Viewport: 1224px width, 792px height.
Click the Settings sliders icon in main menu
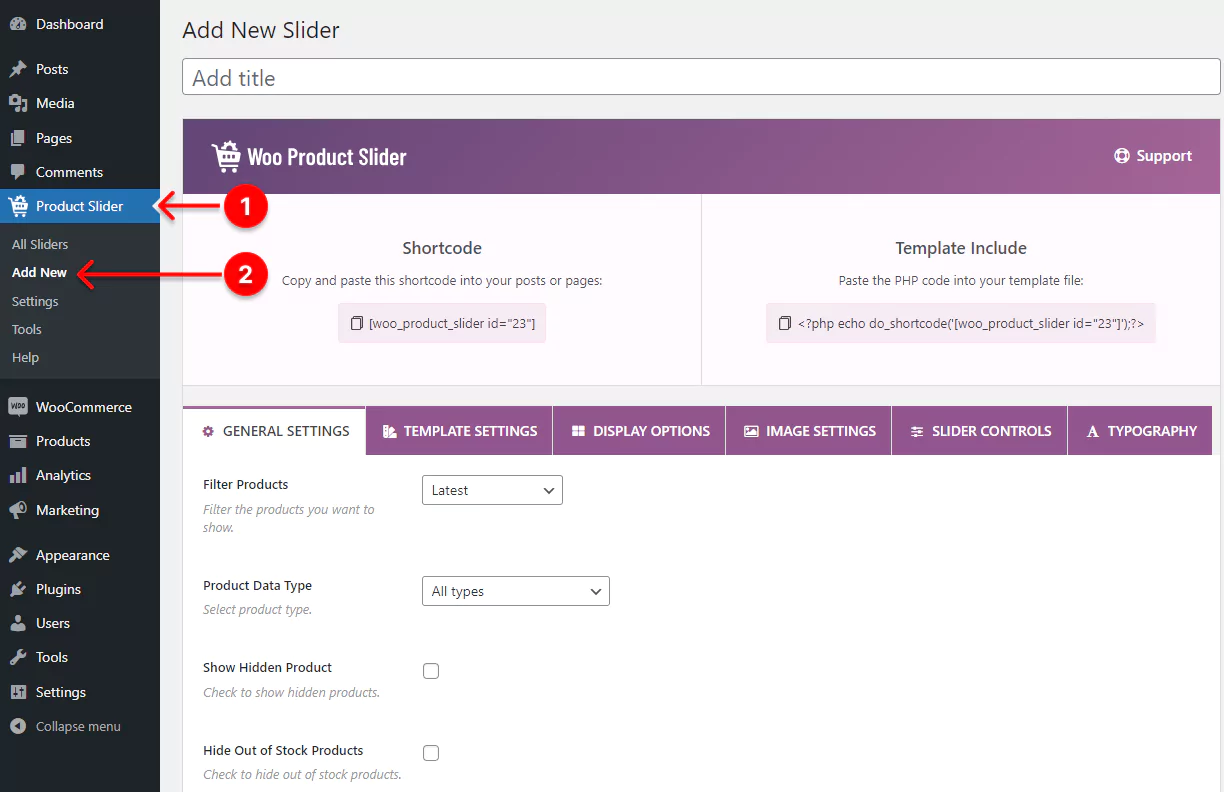point(18,692)
